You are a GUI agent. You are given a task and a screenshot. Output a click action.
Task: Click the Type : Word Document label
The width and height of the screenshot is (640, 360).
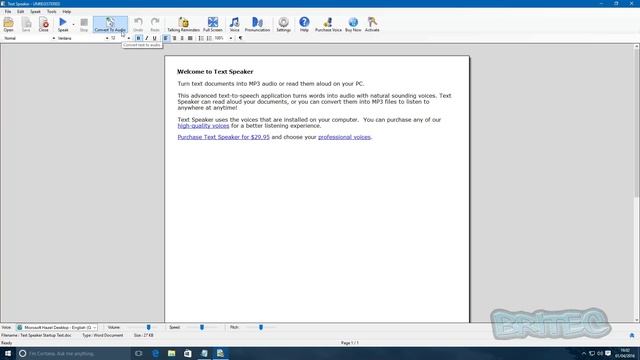(102, 335)
